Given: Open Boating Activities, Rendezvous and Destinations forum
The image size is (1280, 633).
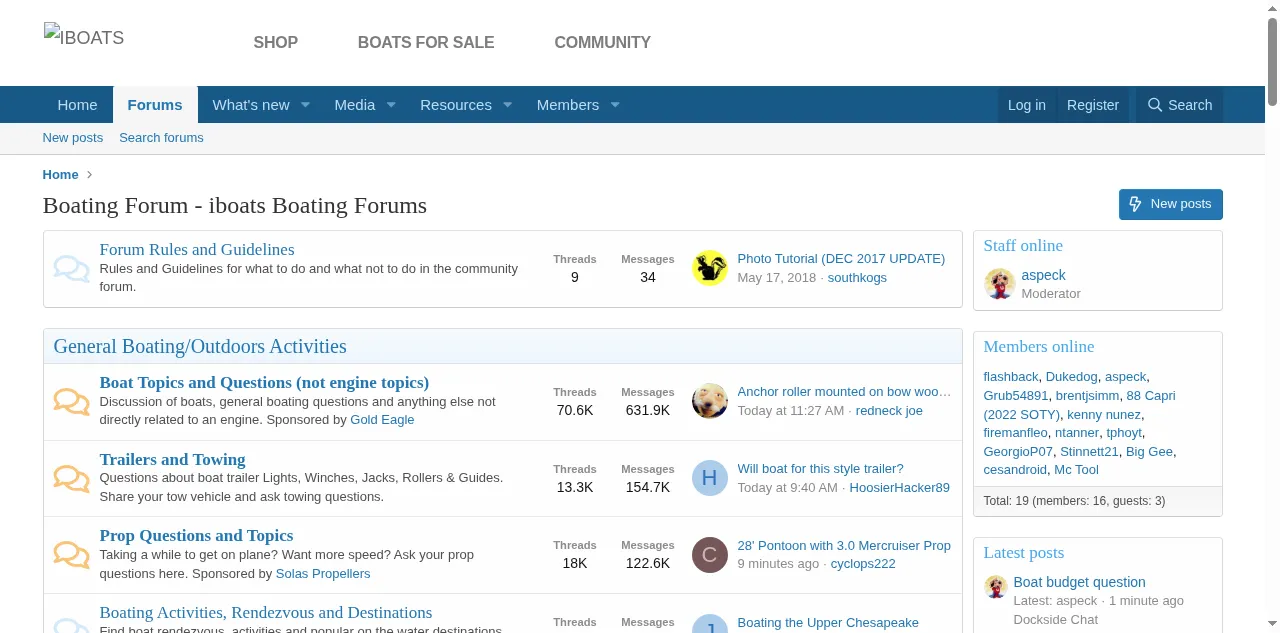Looking at the screenshot, I should tap(266, 613).
